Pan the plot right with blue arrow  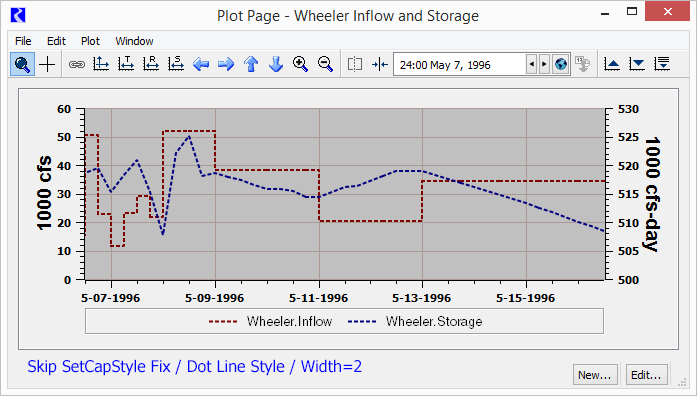click(226, 64)
